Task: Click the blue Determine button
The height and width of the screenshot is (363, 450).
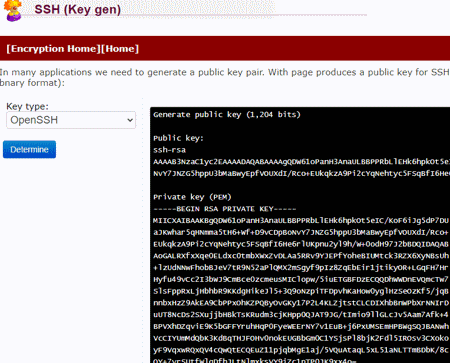Action: pyautogui.click(x=29, y=149)
